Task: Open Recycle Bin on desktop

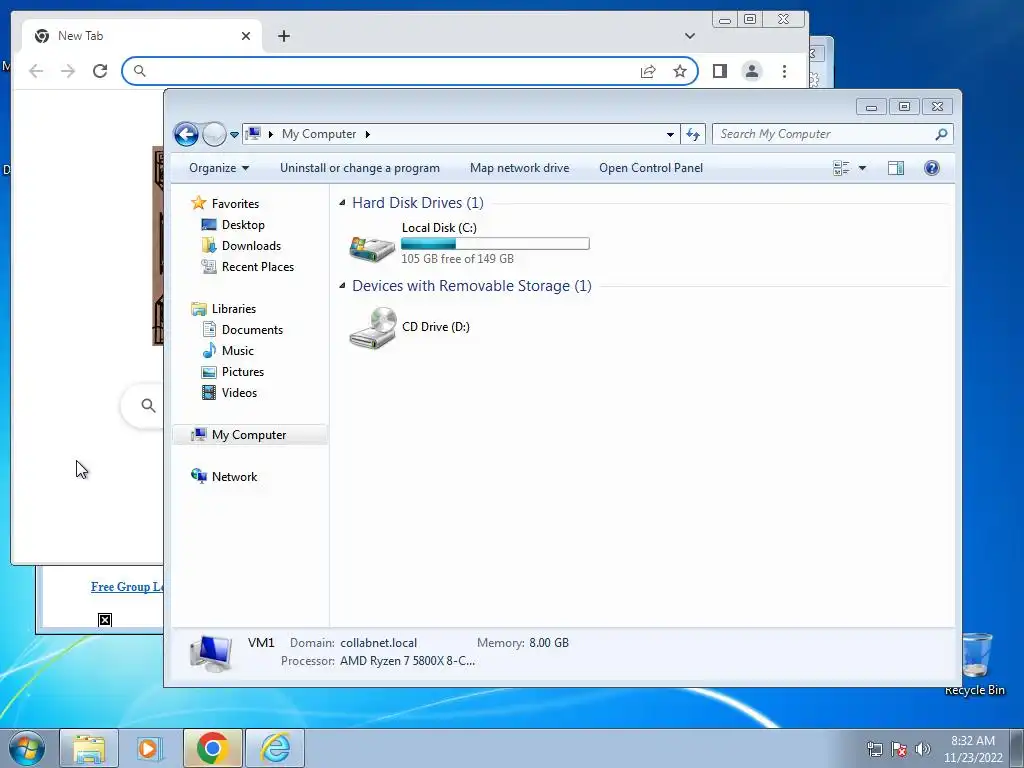Action: 975,664
